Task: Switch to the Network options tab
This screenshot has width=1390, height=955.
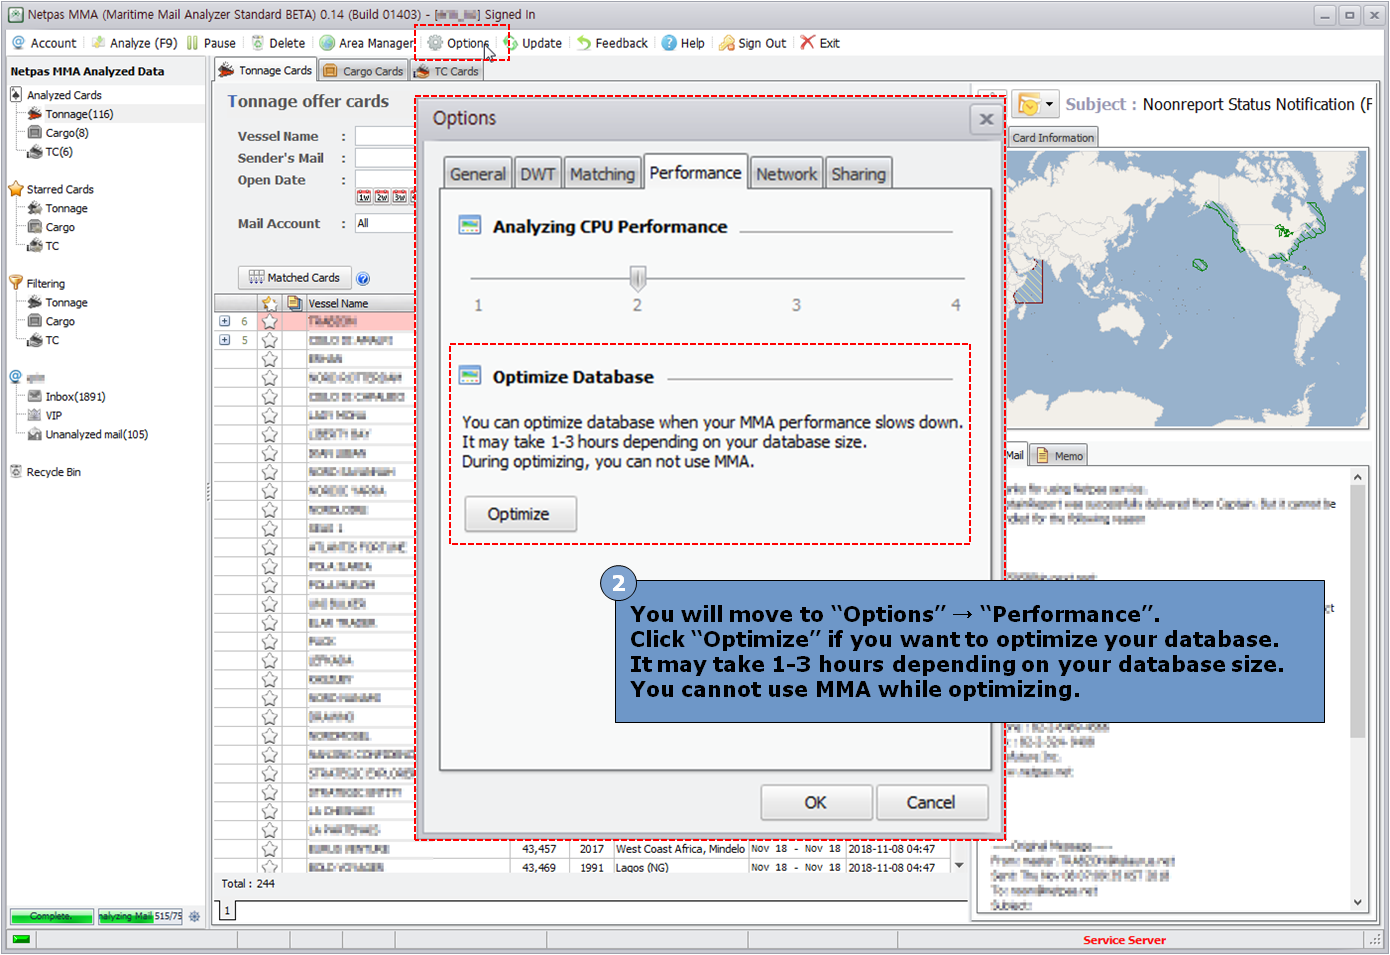Action: [786, 174]
